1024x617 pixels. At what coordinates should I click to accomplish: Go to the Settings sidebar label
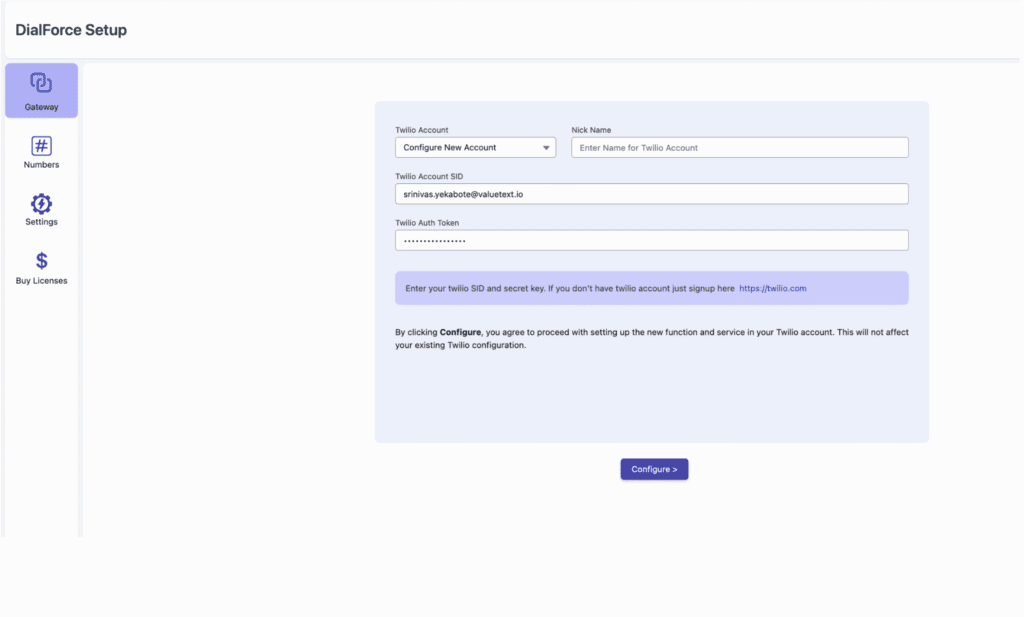pyautogui.click(x=41, y=222)
